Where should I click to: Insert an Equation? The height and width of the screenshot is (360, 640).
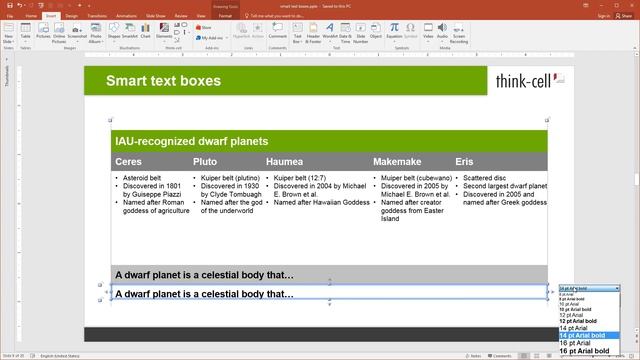tap(394, 32)
